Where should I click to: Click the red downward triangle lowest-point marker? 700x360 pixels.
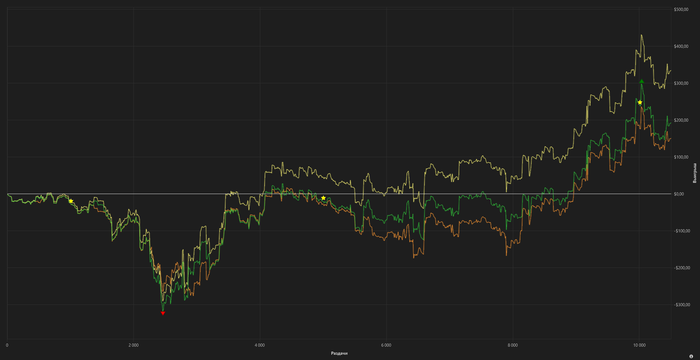tap(163, 313)
